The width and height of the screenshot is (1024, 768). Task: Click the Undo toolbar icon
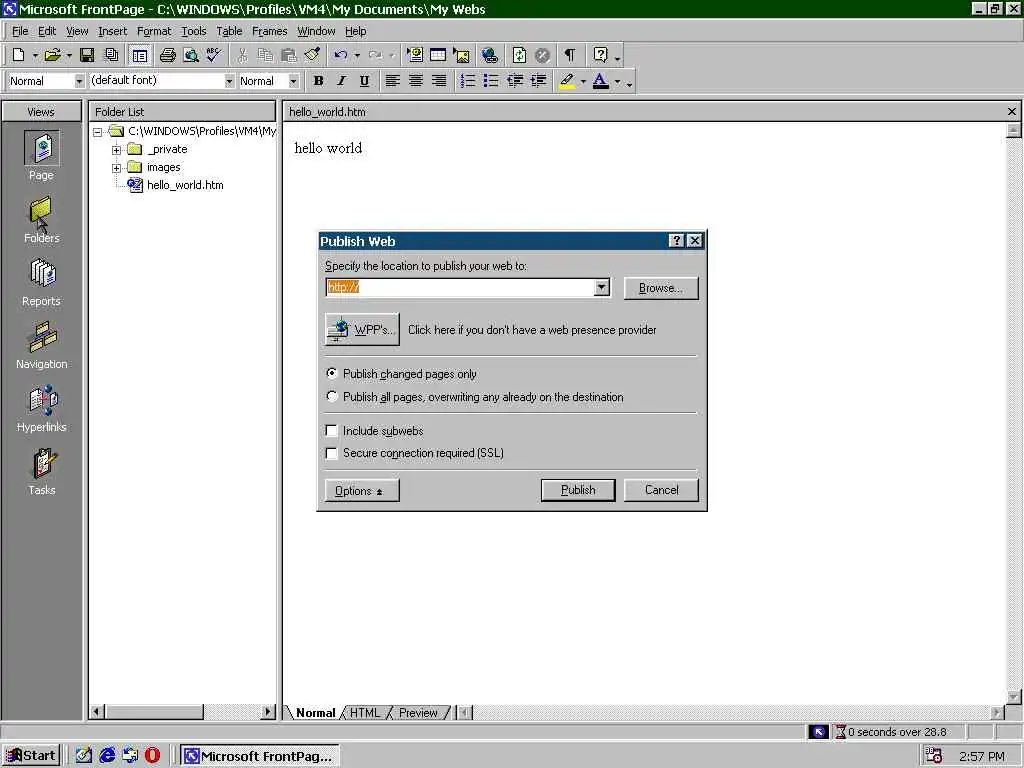340,56
